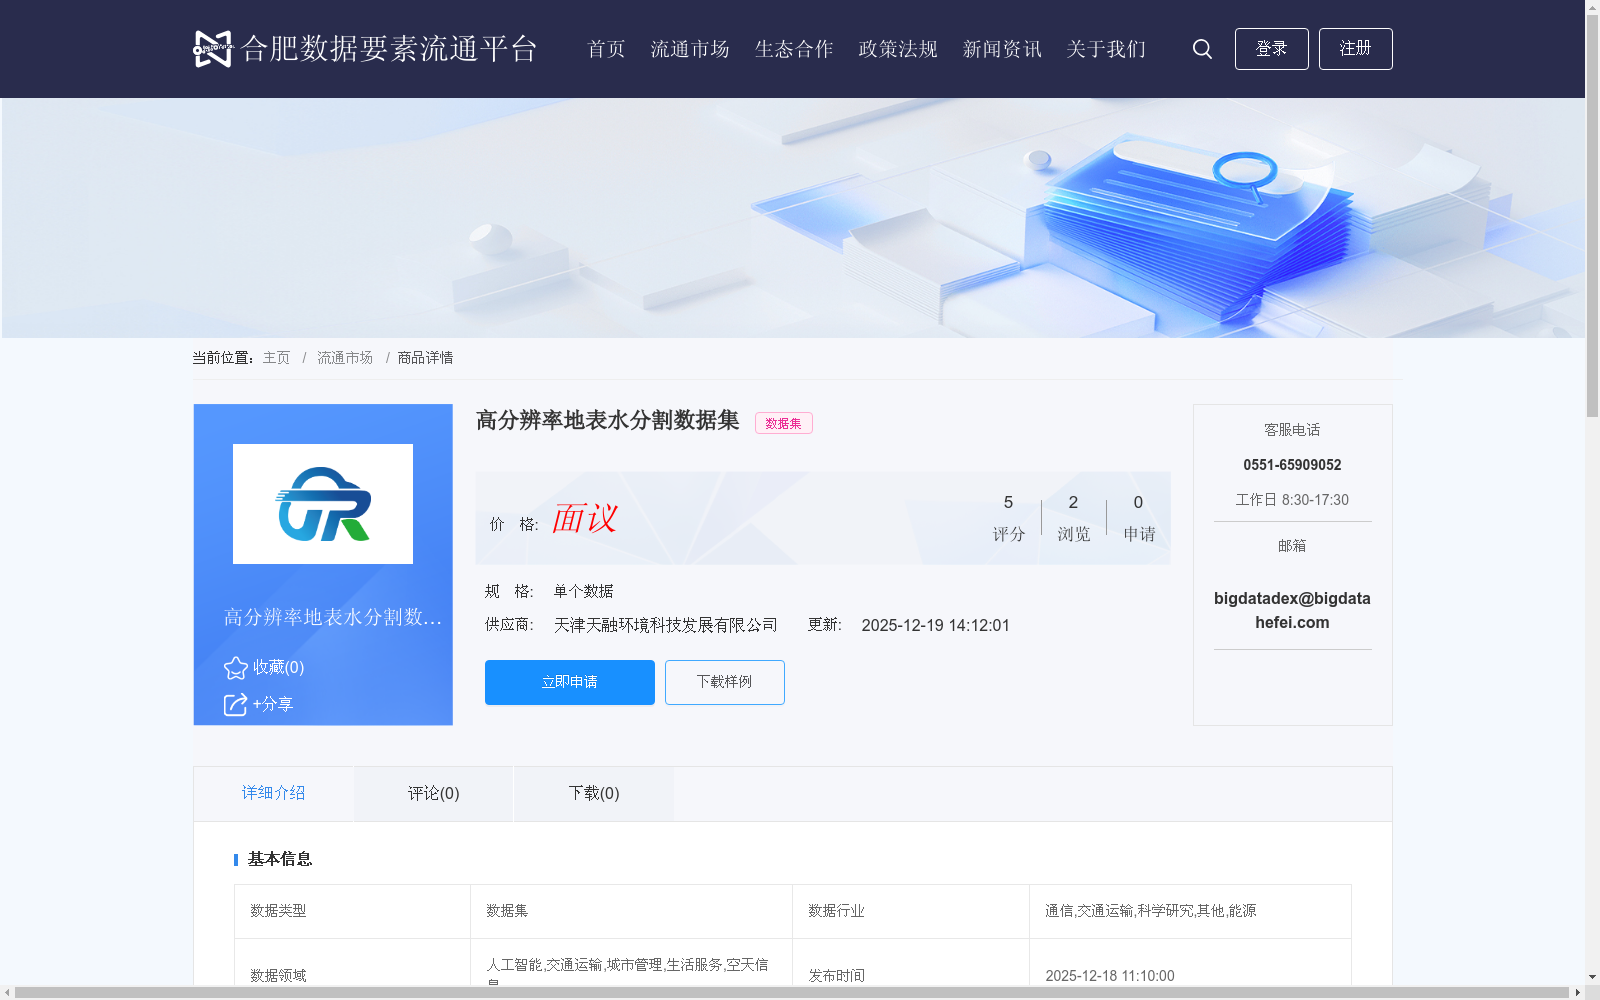Open 首页 in navigation menu

pos(606,49)
